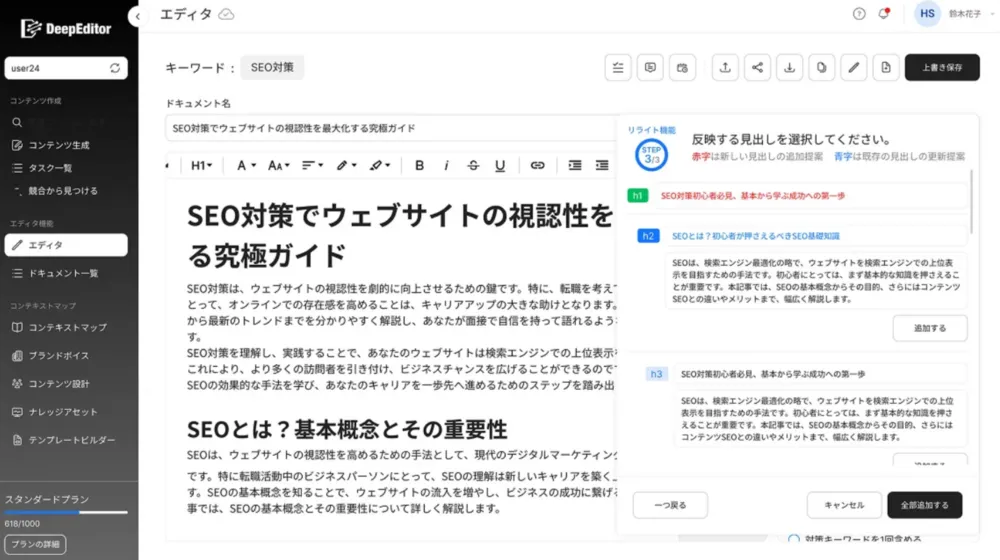Click the HS user avatar
The width and height of the screenshot is (1000, 560).
(927, 13)
